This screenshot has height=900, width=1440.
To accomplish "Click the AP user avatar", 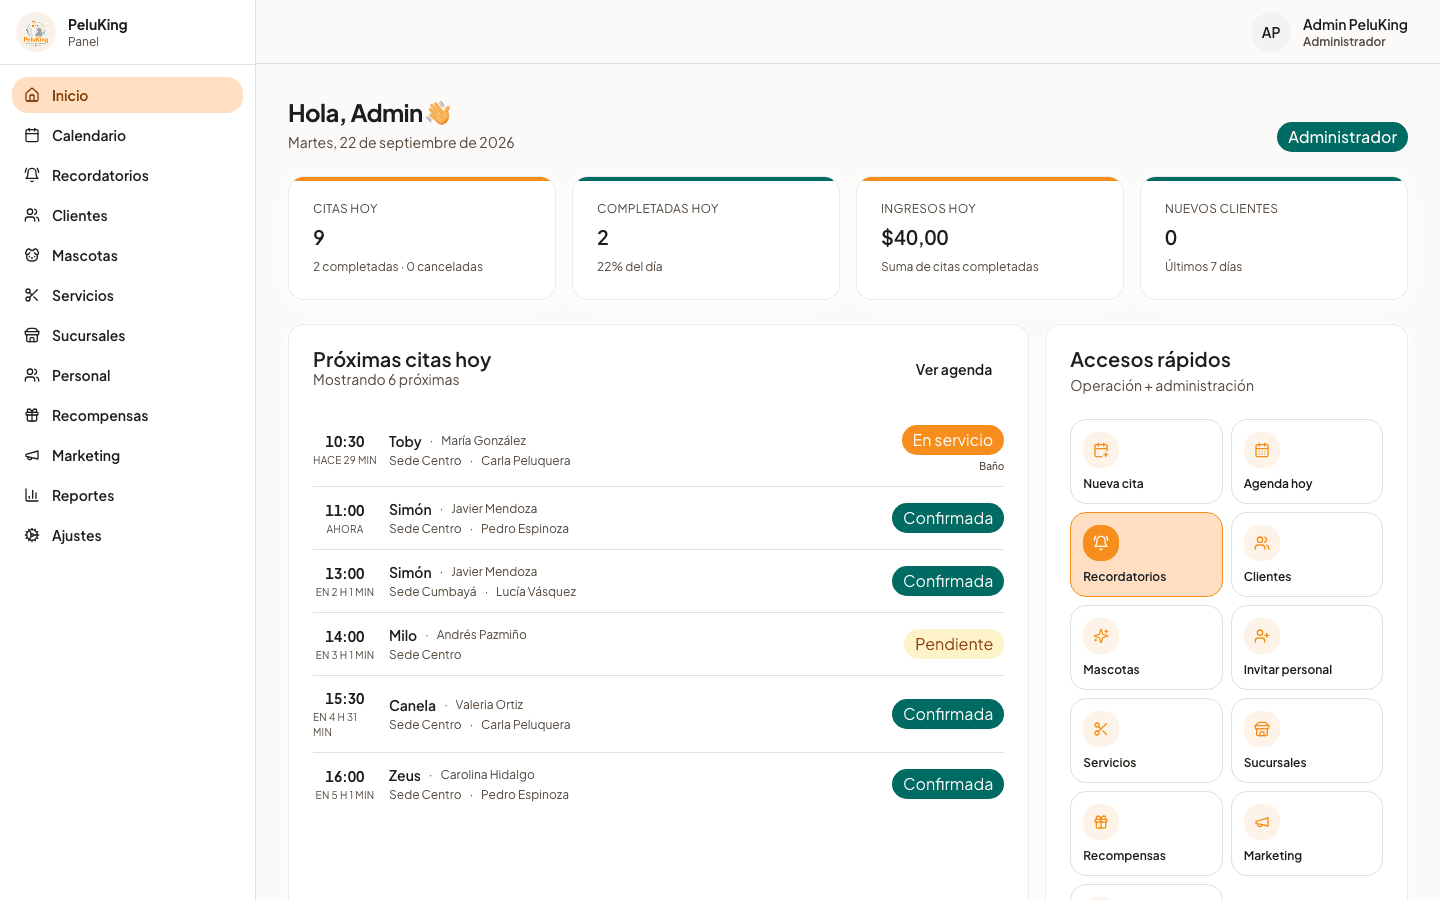I will click(x=1271, y=32).
